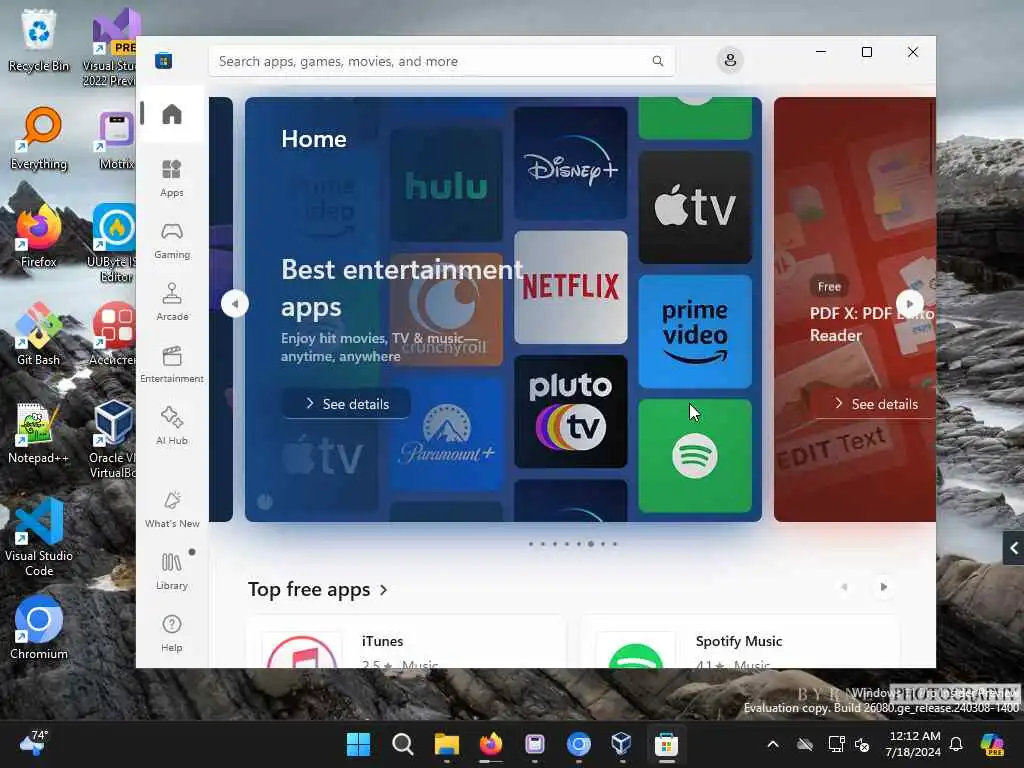Open Copilot preview icon in the taskbar
This screenshot has width=1024, height=768.
[992, 744]
